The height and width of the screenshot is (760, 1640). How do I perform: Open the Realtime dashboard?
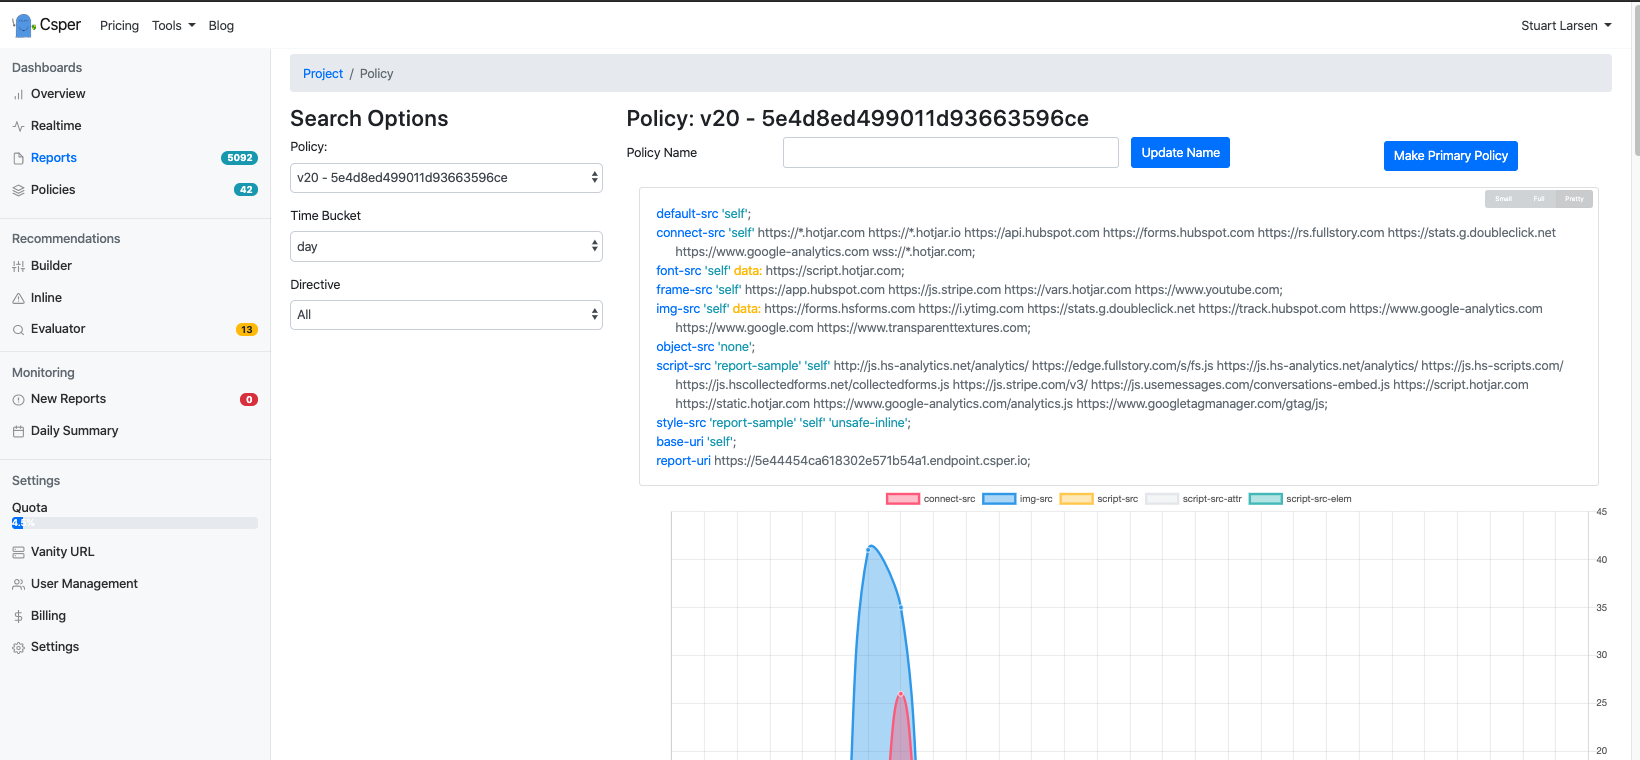pos(56,126)
